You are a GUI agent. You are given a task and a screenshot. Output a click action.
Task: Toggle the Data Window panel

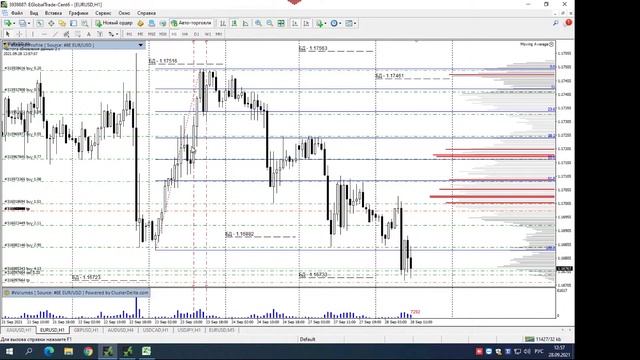click(51, 23)
